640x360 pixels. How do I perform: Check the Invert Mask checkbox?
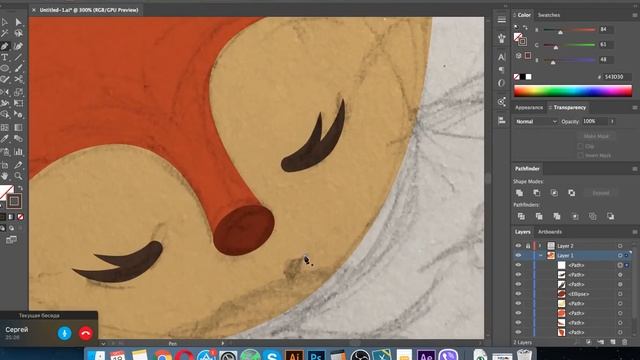coord(580,156)
